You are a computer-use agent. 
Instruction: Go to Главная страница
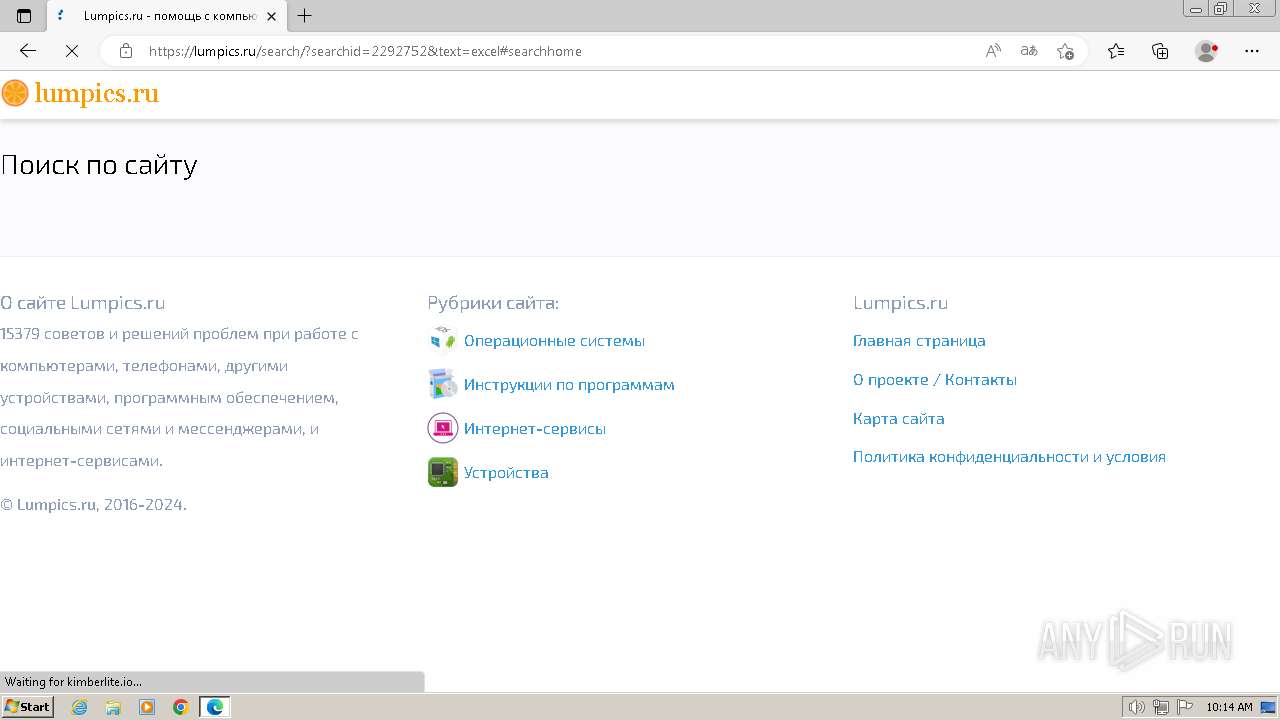point(919,341)
